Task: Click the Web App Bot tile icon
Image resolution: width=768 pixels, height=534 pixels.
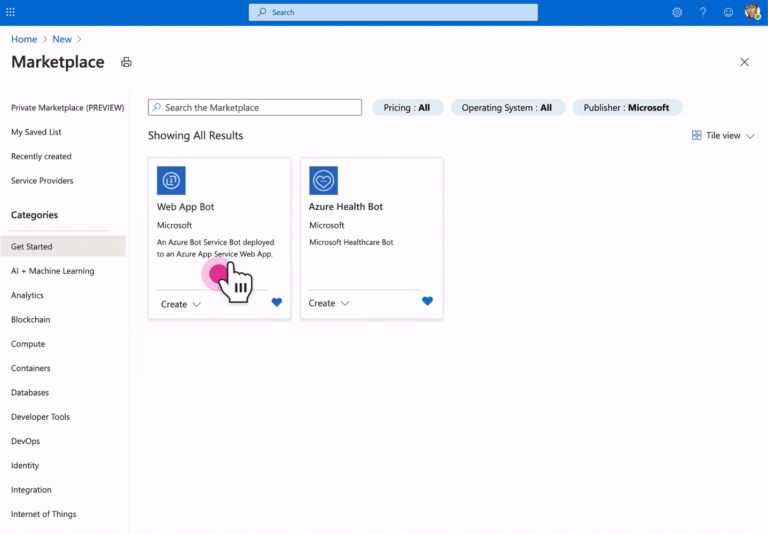Action: point(171,180)
